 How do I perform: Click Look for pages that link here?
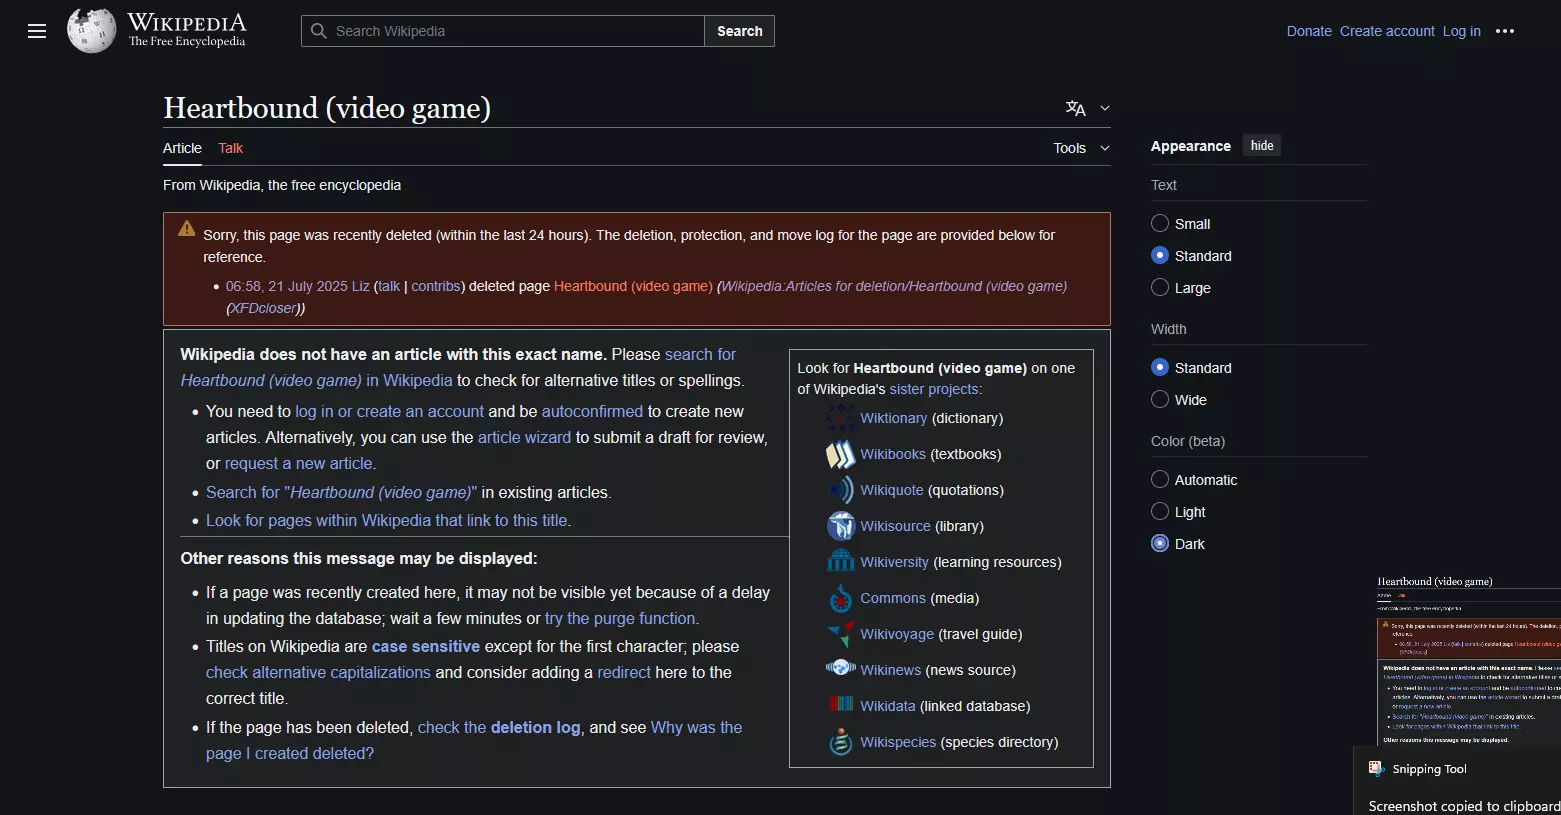[386, 520]
